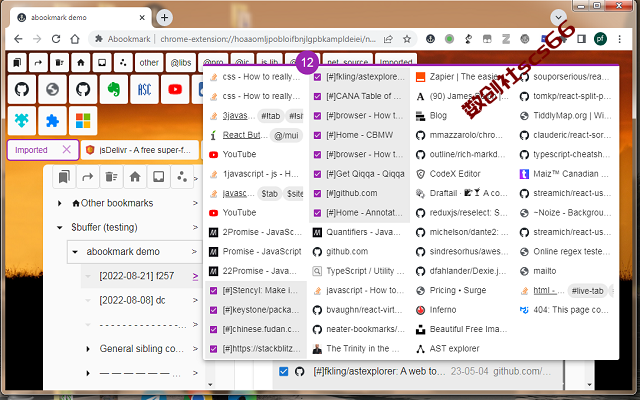The height and width of the screenshot is (400, 640).
Task: Open the blue puzzle piece tile
Action: [52, 120]
